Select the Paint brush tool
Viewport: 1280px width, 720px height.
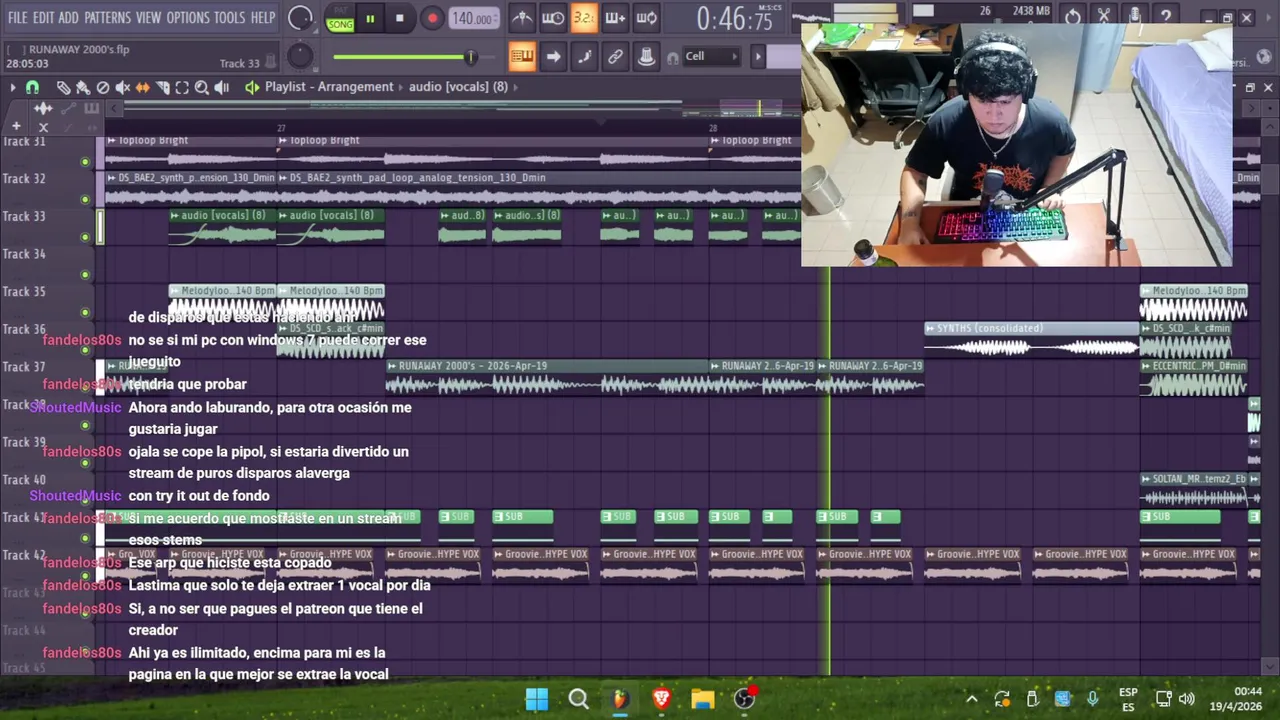click(83, 88)
